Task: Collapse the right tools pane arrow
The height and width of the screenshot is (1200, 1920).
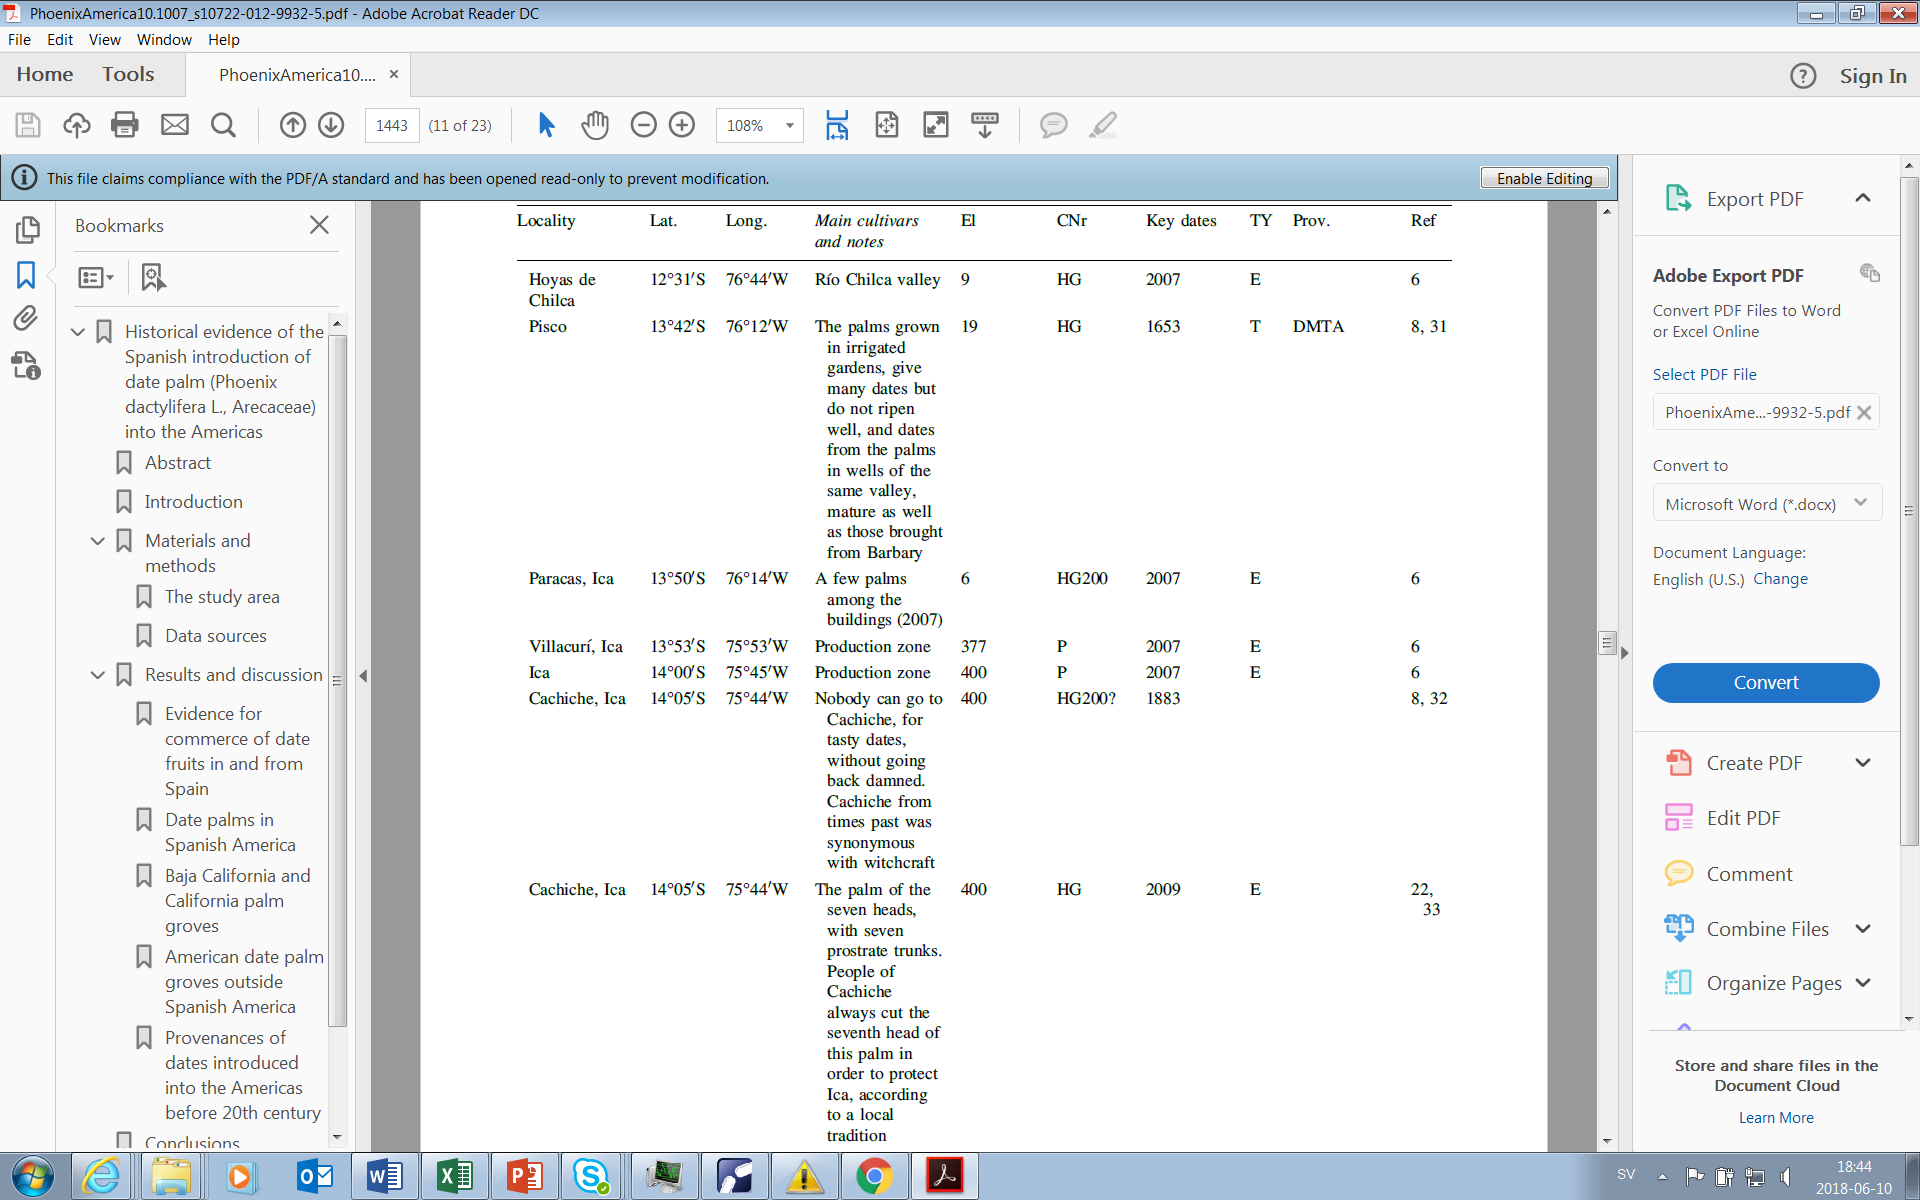Action: pyautogui.click(x=1625, y=653)
